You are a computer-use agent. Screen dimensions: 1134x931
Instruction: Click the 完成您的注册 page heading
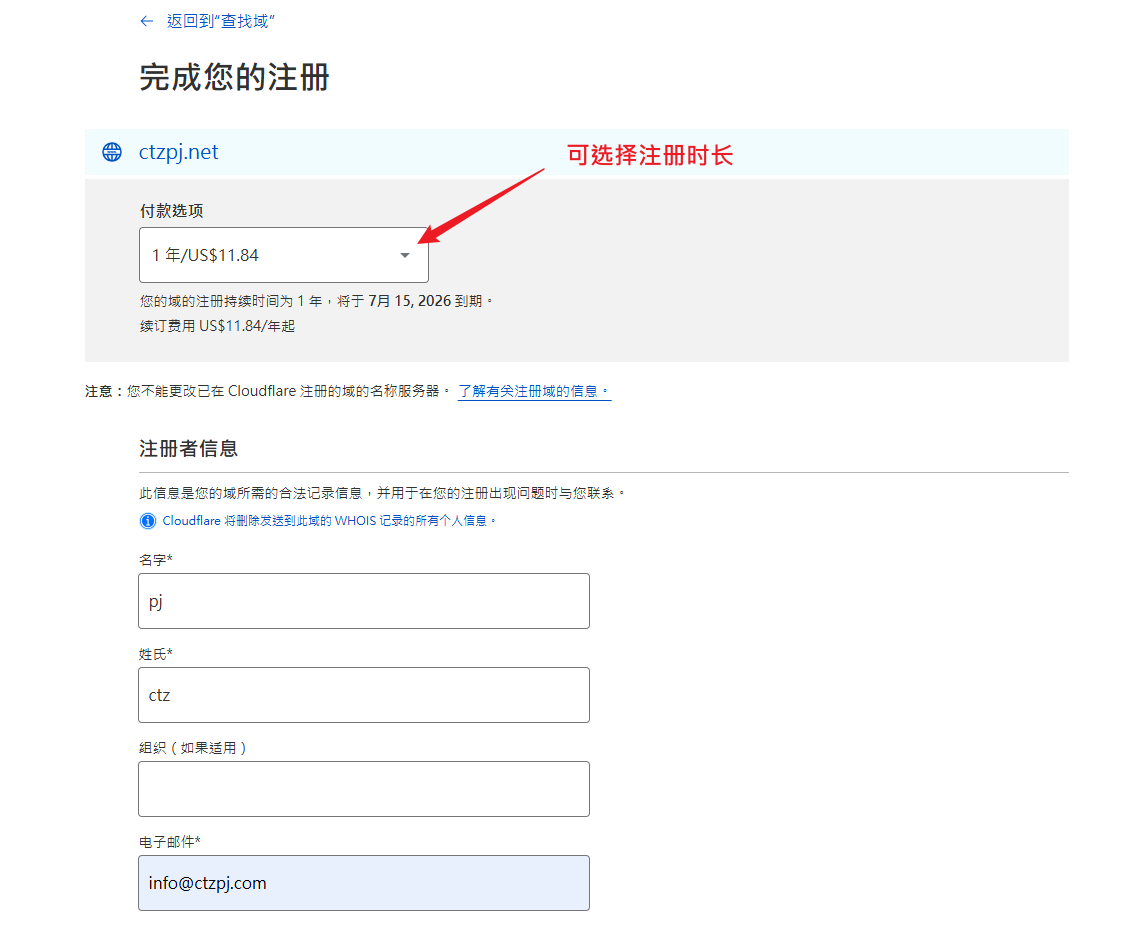click(x=234, y=77)
